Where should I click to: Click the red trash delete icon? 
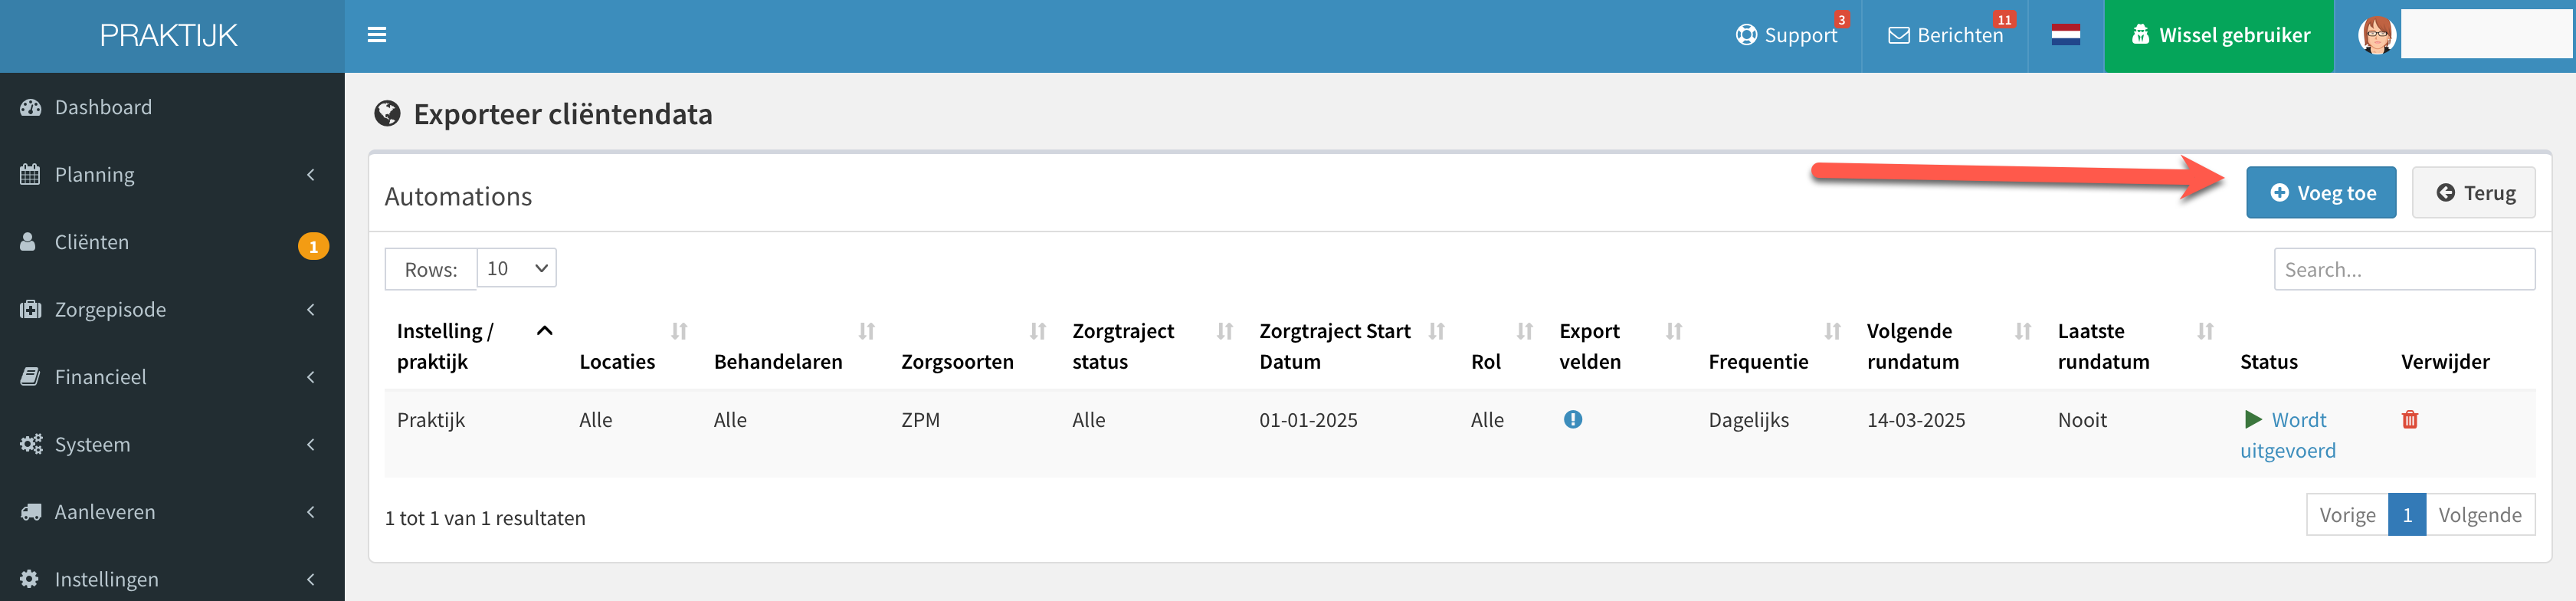(x=2409, y=420)
